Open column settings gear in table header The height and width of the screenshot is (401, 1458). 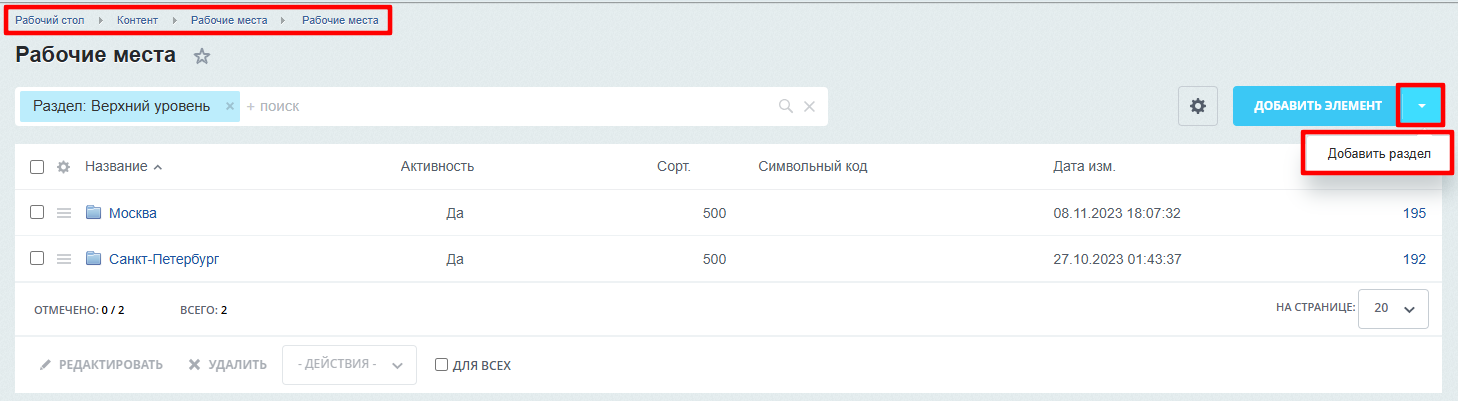tap(63, 167)
